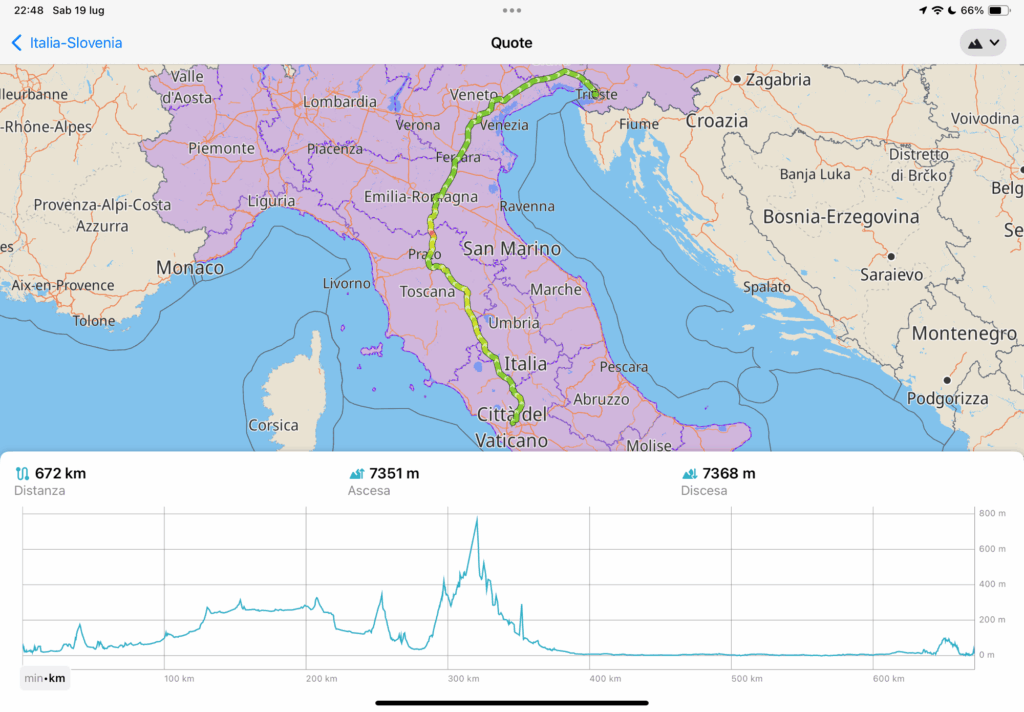Tap the Piemonte region label
This screenshot has height=712, width=1024.
pyautogui.click(x=221, y=148)
